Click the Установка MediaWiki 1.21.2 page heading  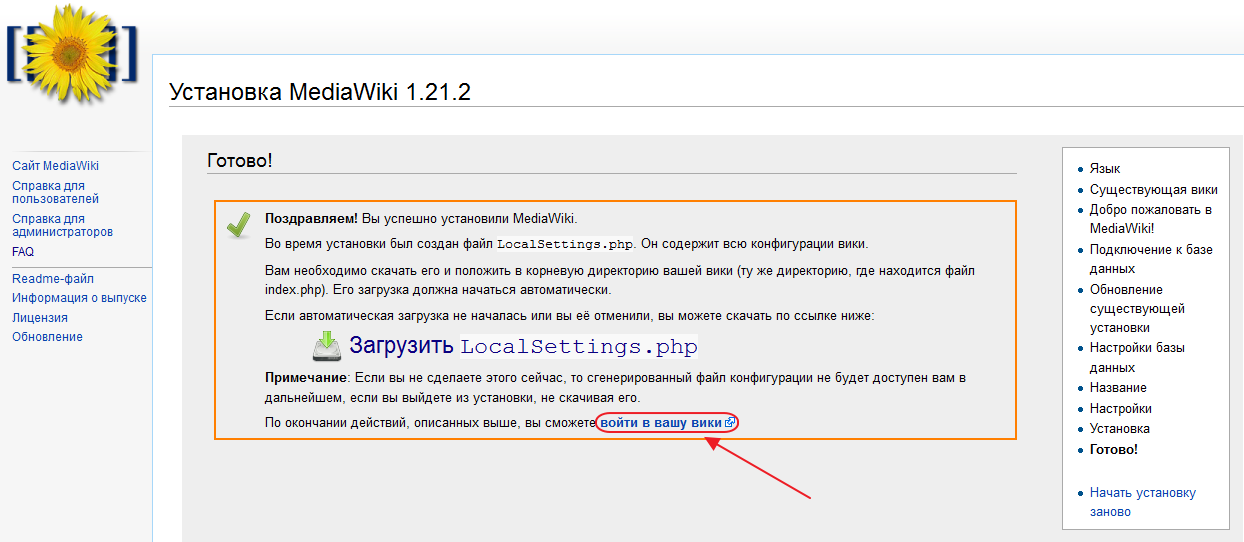pos(320,92)
